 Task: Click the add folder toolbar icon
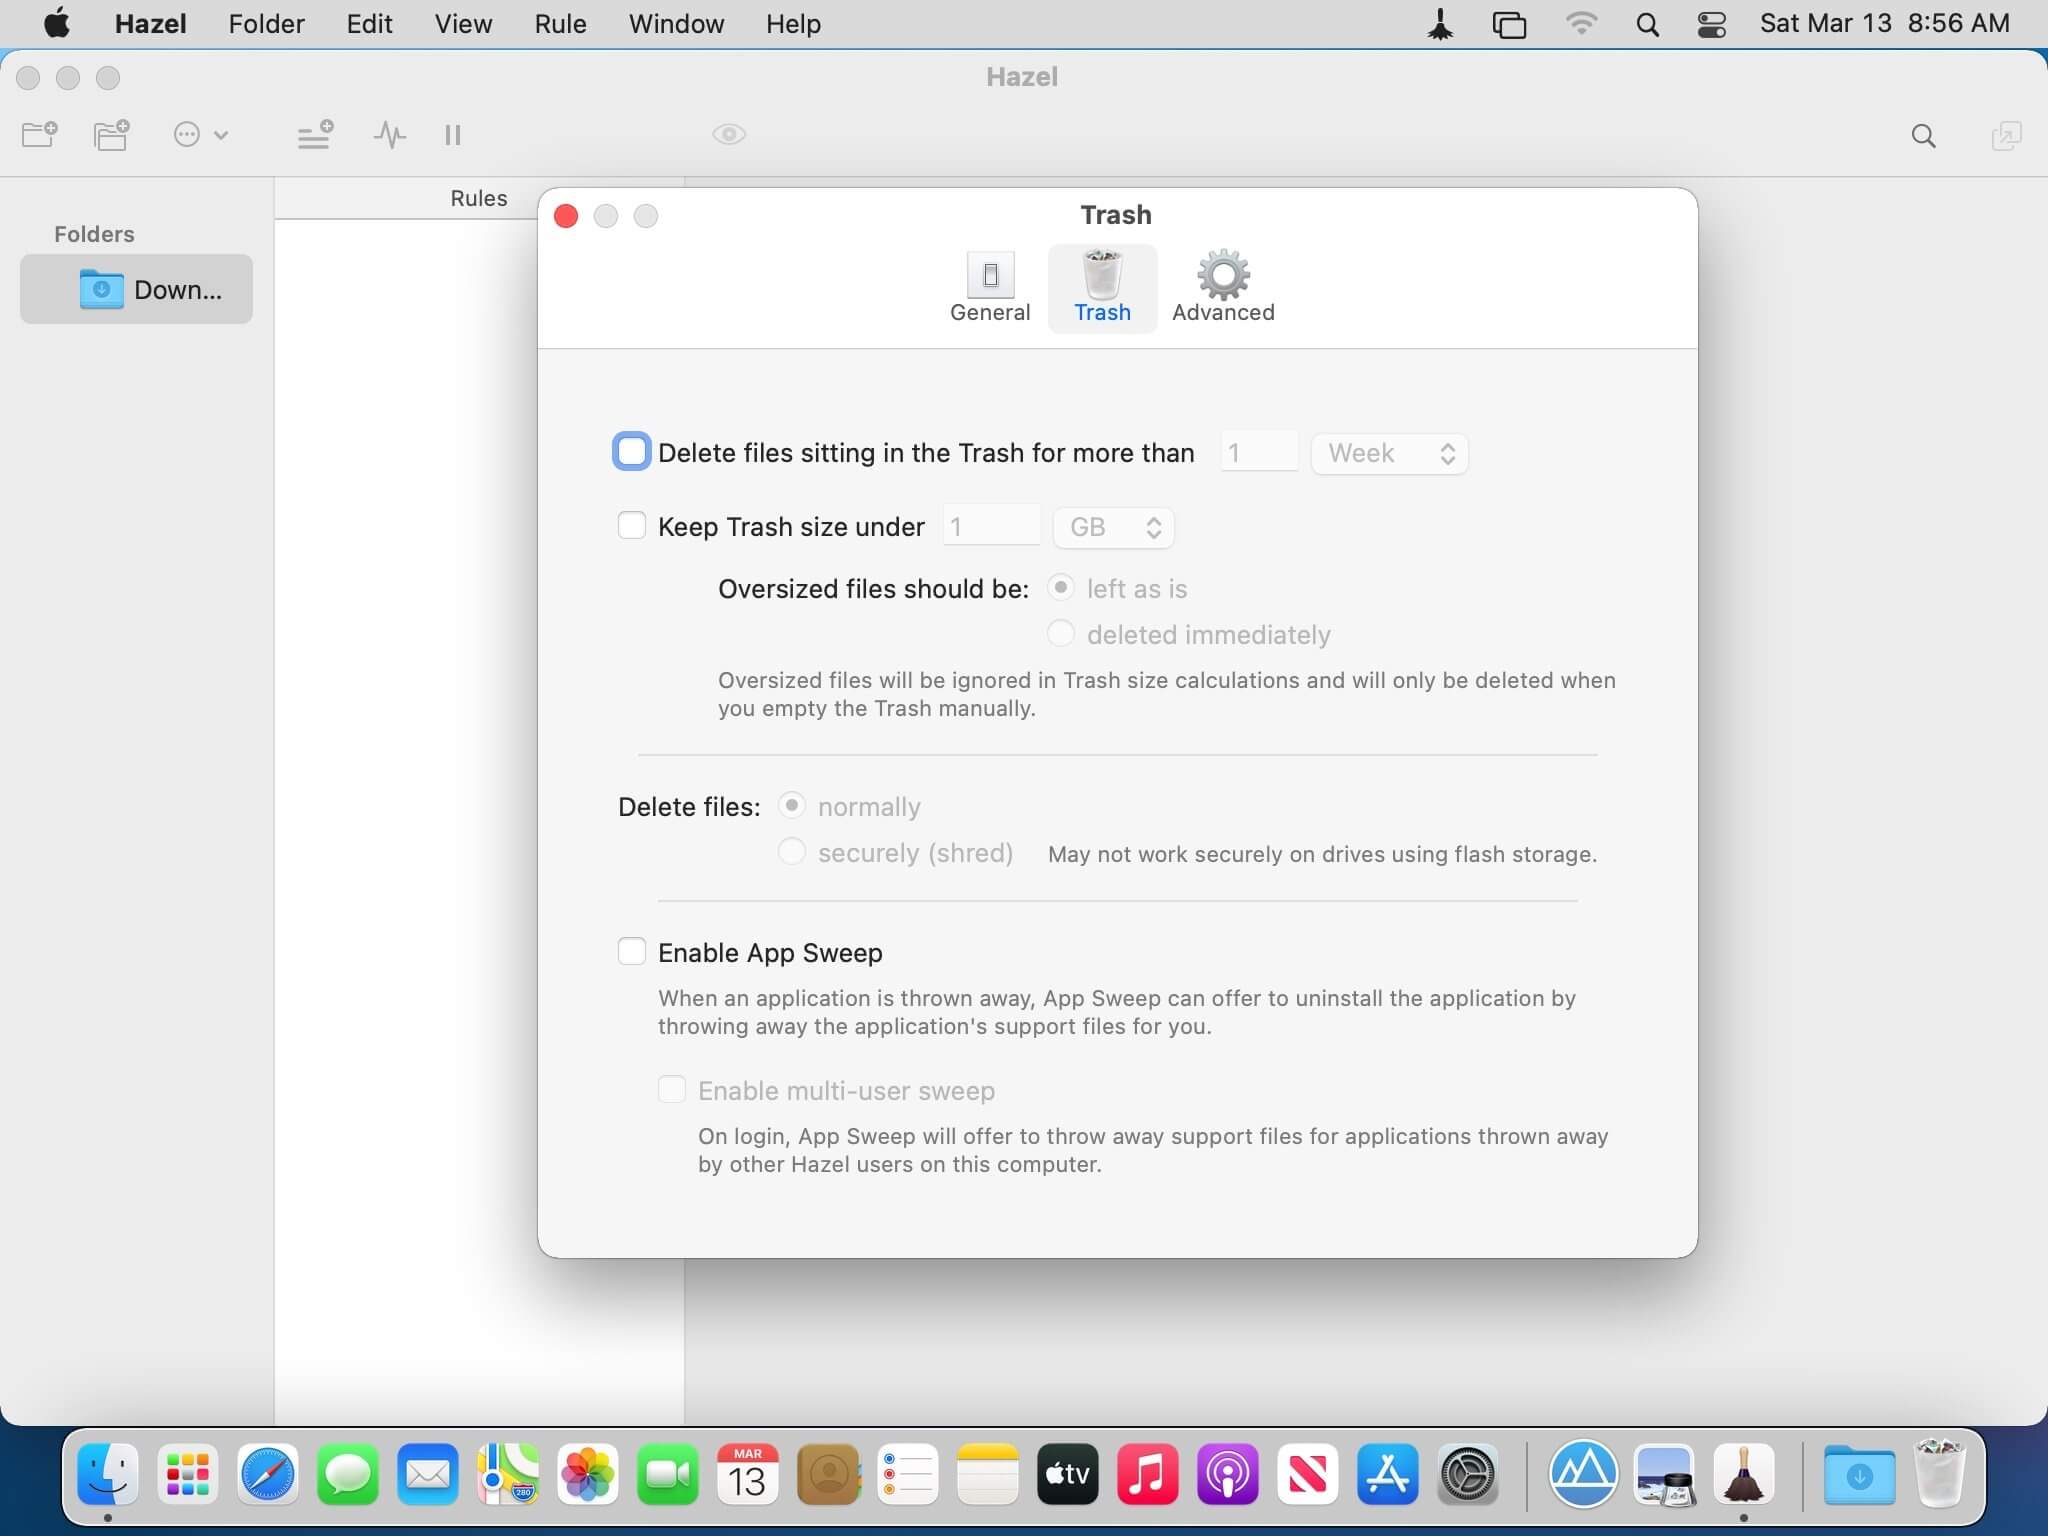(x=40, y=134)
